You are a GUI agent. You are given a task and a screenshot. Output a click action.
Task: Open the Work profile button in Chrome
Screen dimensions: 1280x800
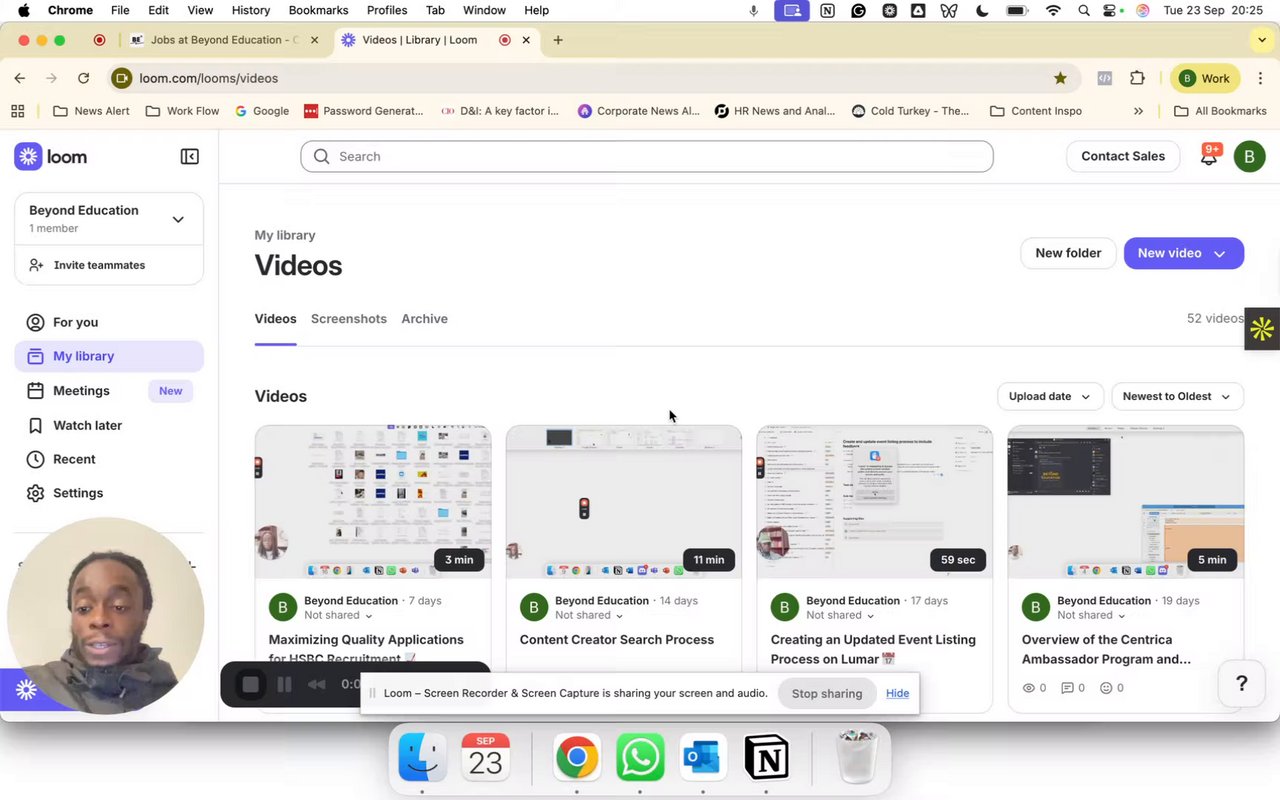[1205, 78]
